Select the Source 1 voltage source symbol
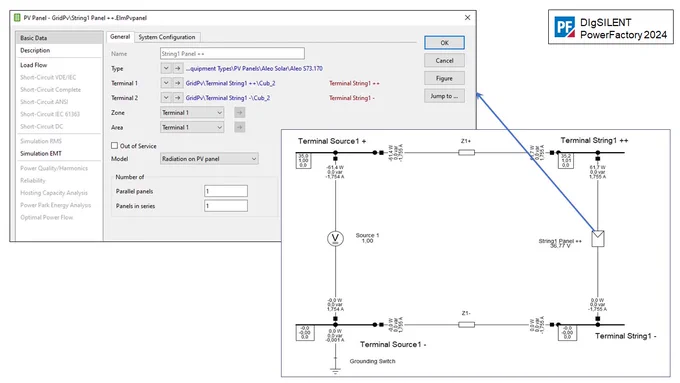Viewport: 680px width, 383px height. (335, 238)
